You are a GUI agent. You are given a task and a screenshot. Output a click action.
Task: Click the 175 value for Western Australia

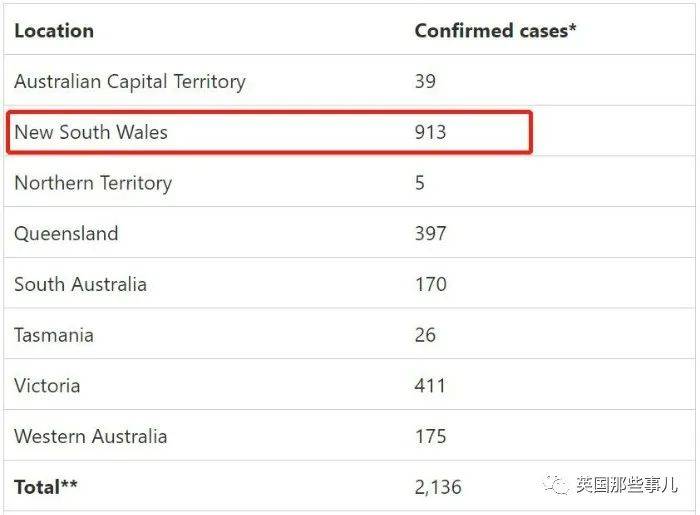431,436
